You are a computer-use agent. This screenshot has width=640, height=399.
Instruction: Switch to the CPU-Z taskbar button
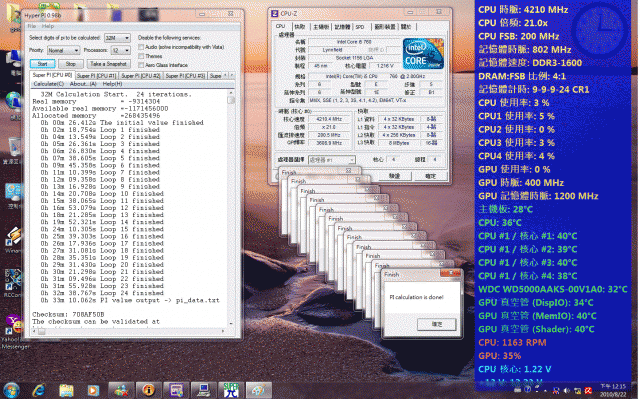click(x=176, y=390)
